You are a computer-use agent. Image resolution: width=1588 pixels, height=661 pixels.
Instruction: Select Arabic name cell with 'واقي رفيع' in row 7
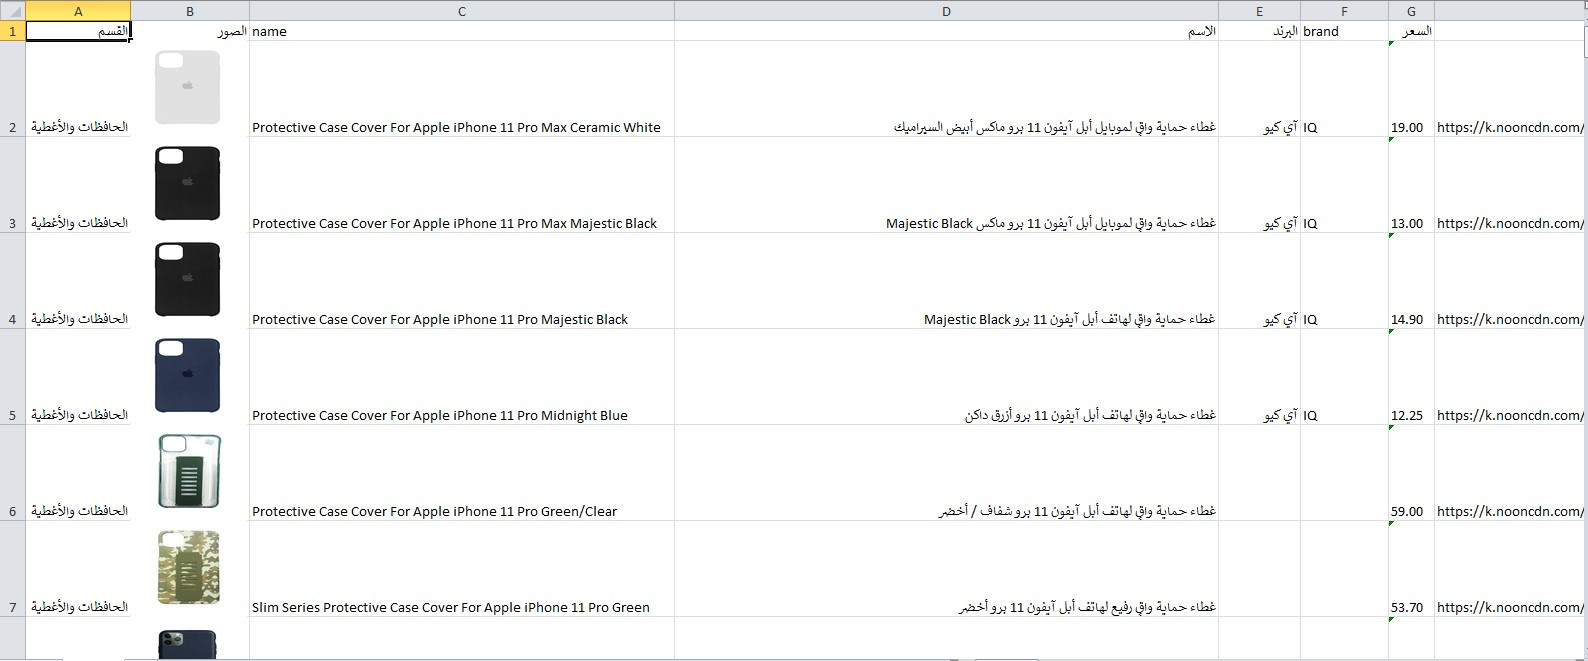[x=946, y=569]
